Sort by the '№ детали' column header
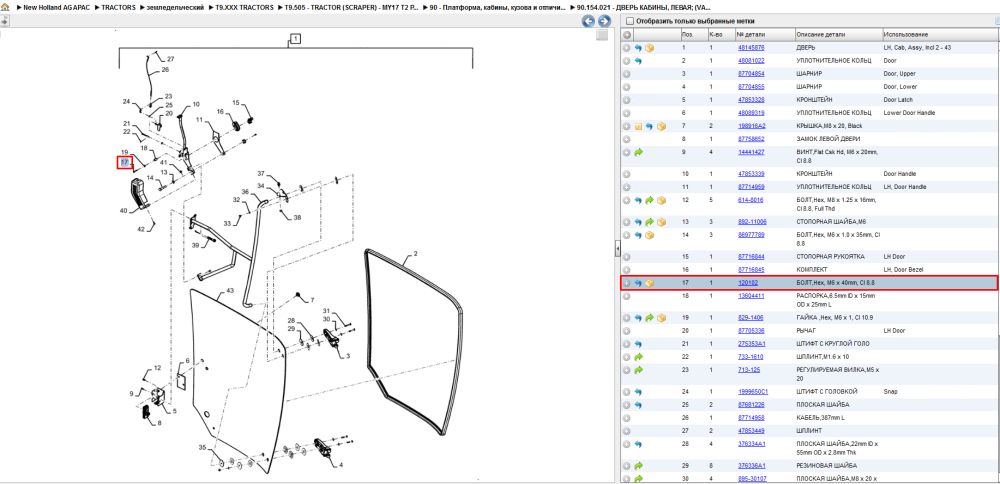This screenshot has height=484, width=1000. point(764,34)
